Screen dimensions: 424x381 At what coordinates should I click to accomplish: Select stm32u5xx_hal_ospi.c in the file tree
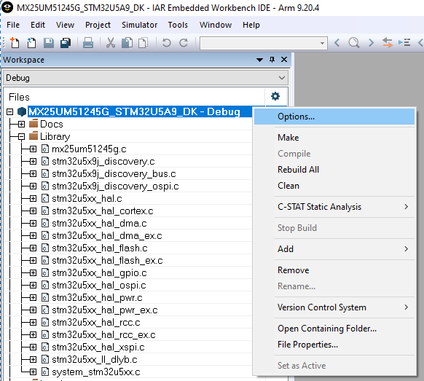pos(99,285)
